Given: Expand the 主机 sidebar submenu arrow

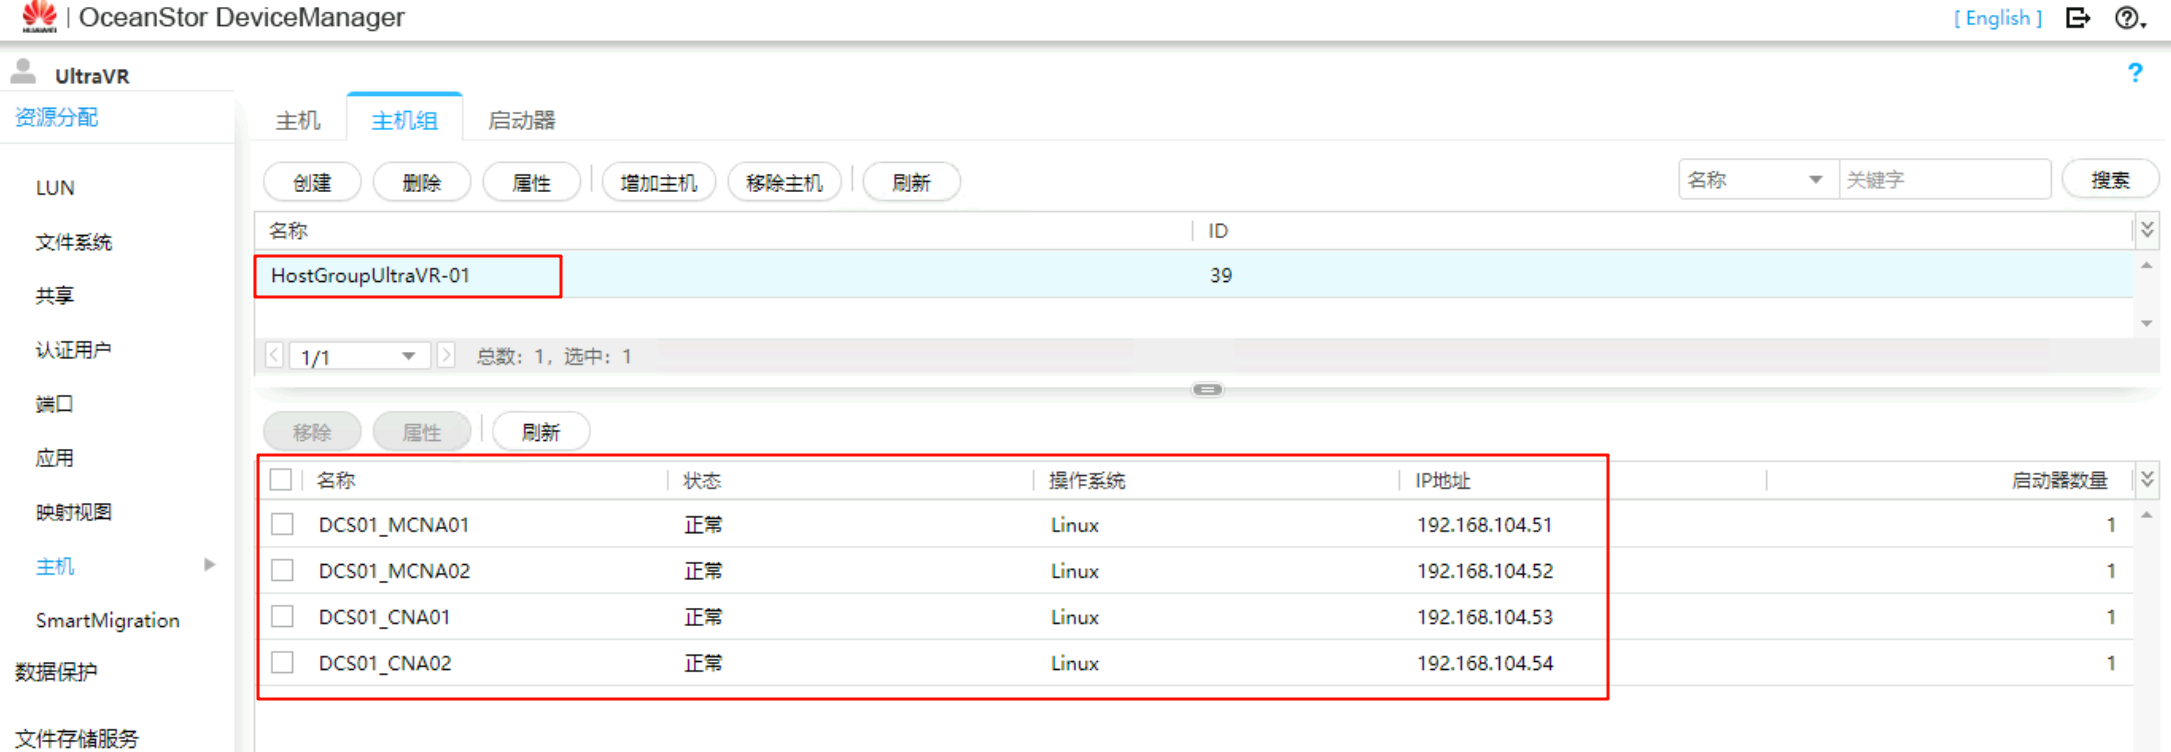Looking at the screenshot, I should click(209, 565).
